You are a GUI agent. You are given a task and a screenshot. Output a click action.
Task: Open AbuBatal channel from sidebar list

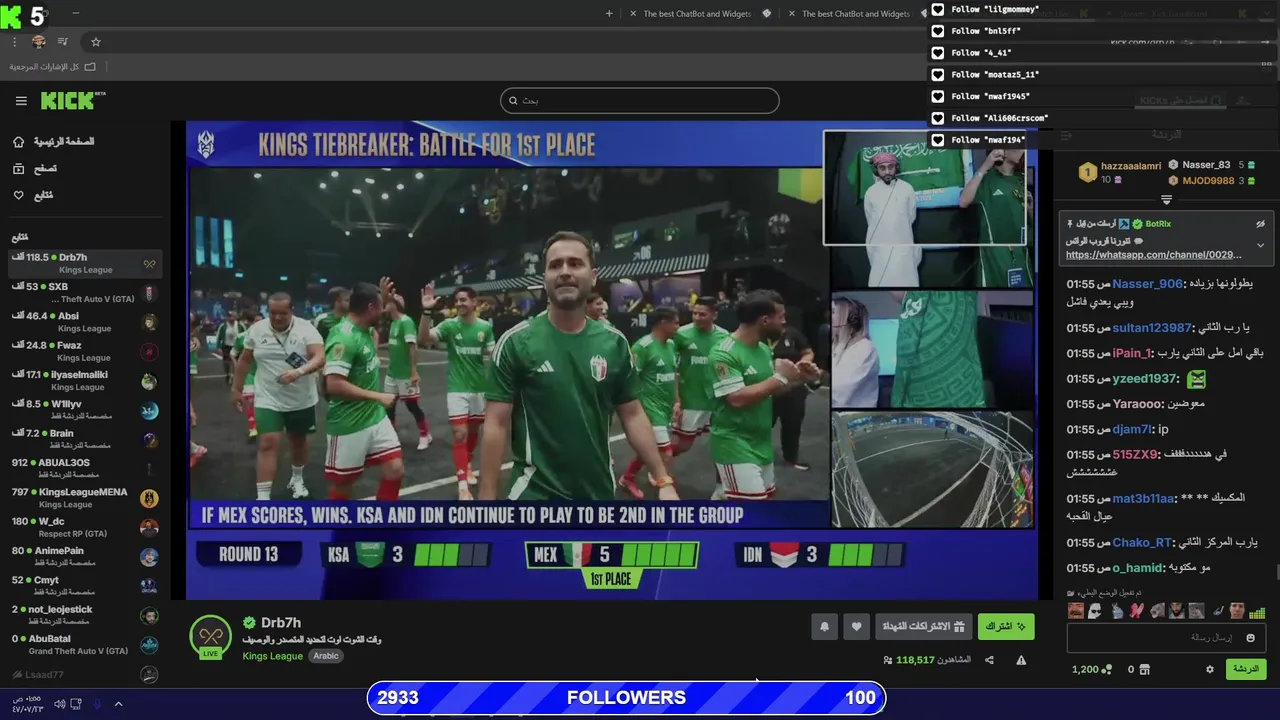[85, 644]
